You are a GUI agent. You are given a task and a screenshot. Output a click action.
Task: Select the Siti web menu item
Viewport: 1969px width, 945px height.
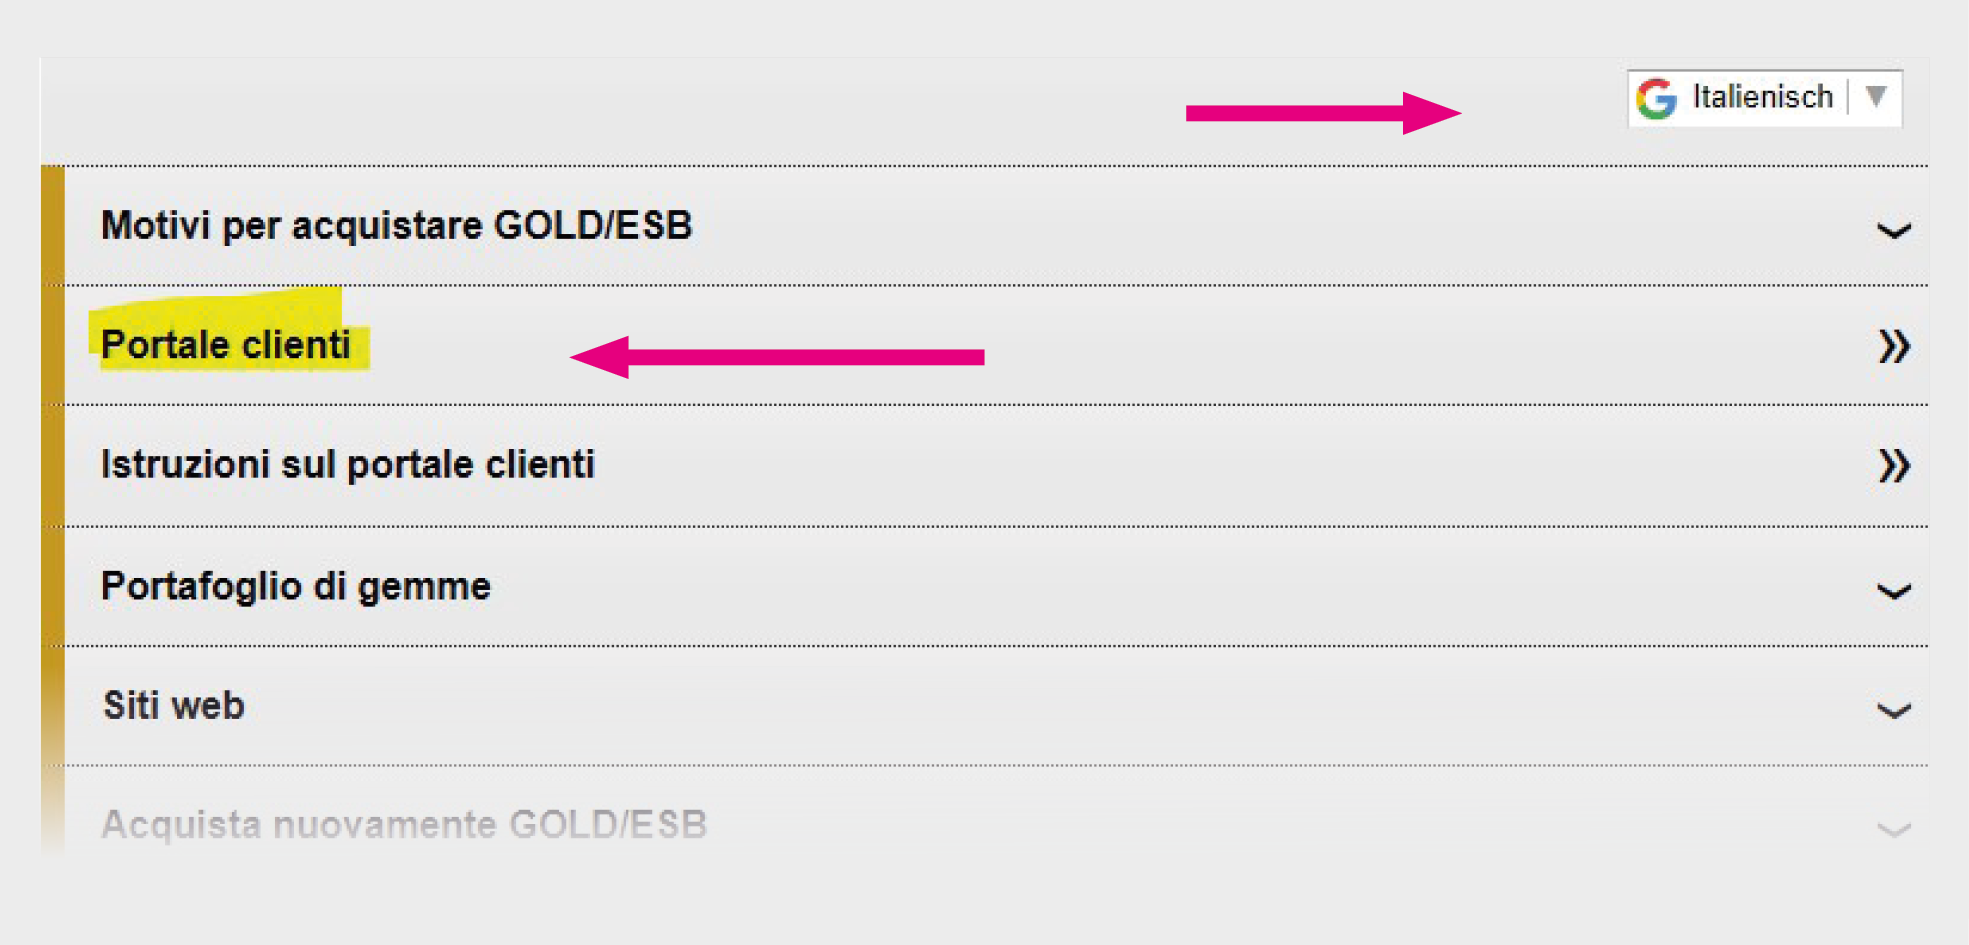[174, 706]
